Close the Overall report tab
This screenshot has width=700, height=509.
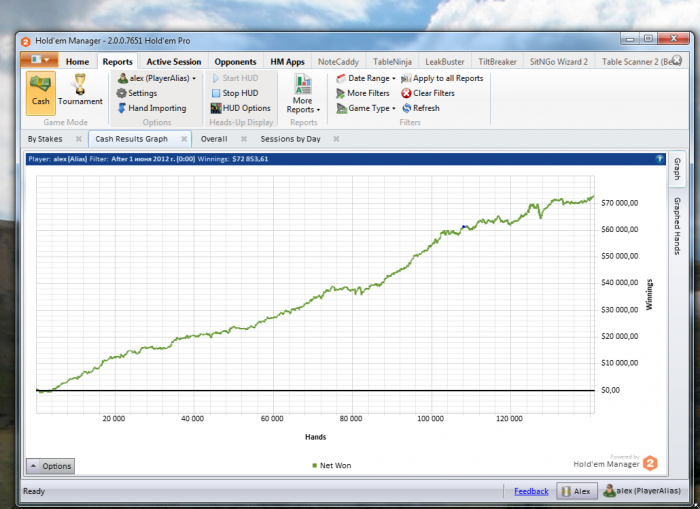click(x=244, y=139)
